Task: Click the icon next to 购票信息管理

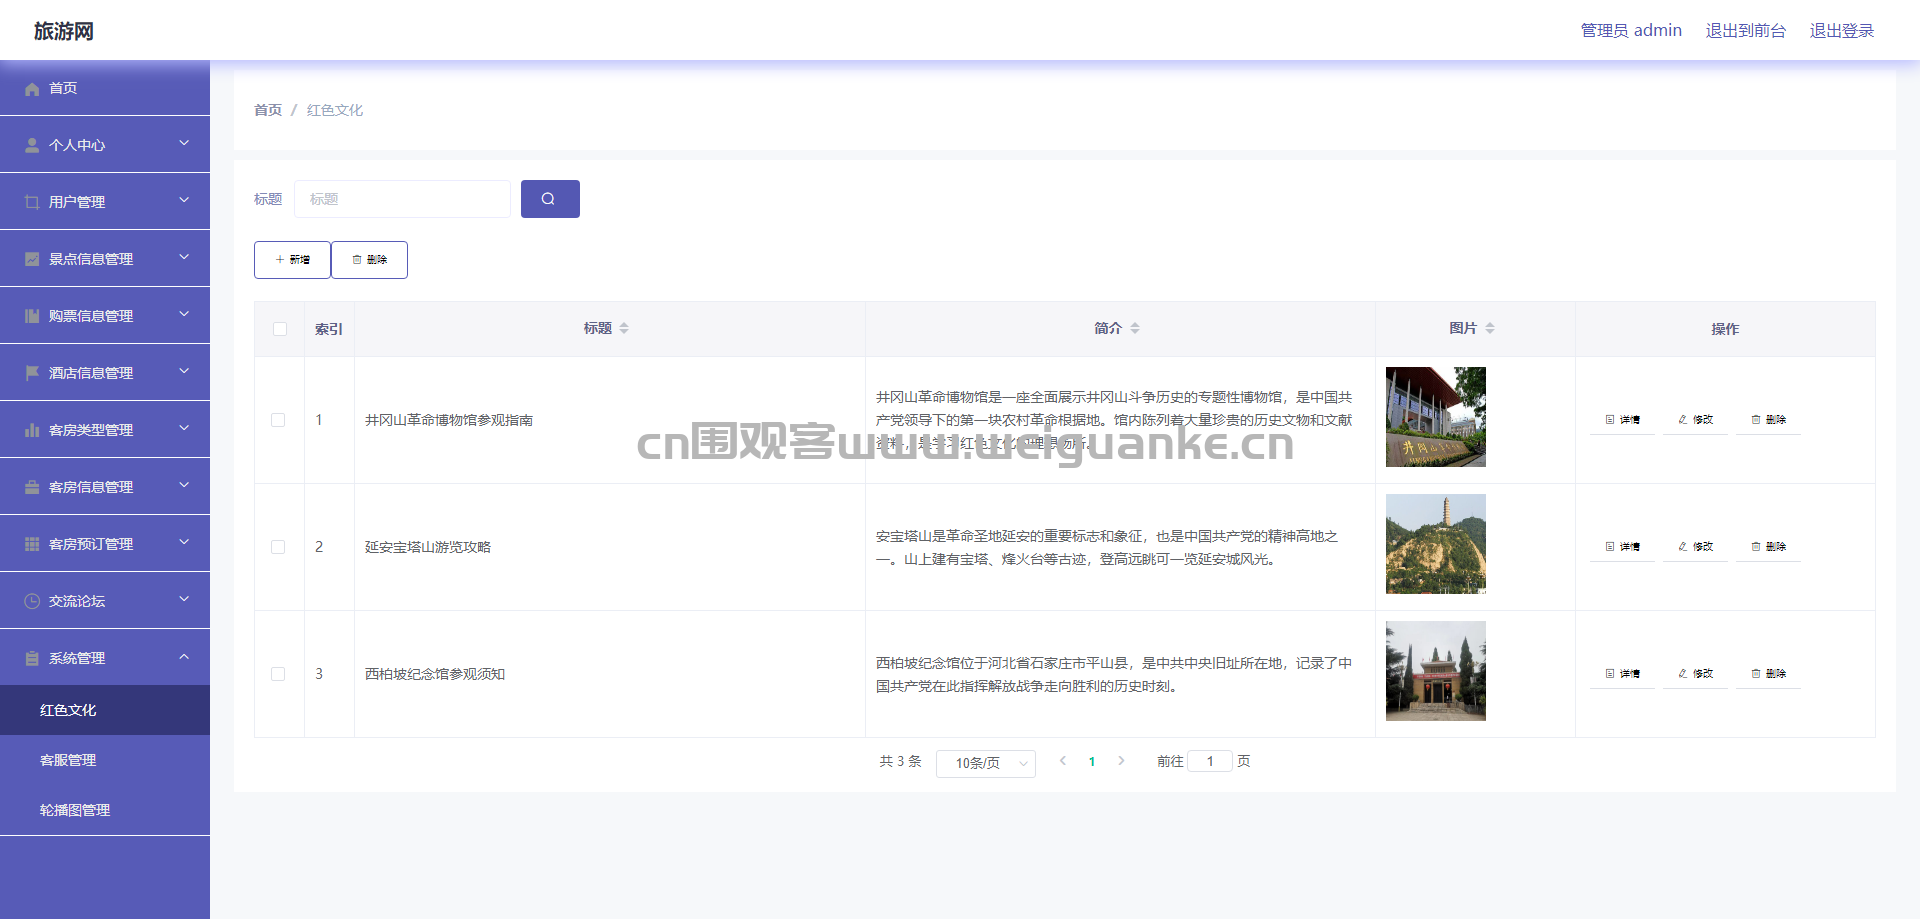Action: click(32, 317)
